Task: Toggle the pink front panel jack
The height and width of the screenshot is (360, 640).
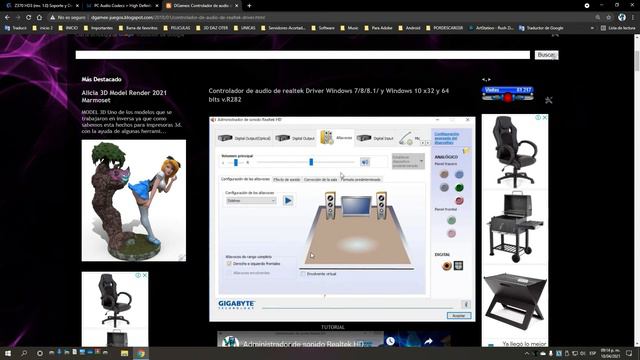Action: pos(451,234)
